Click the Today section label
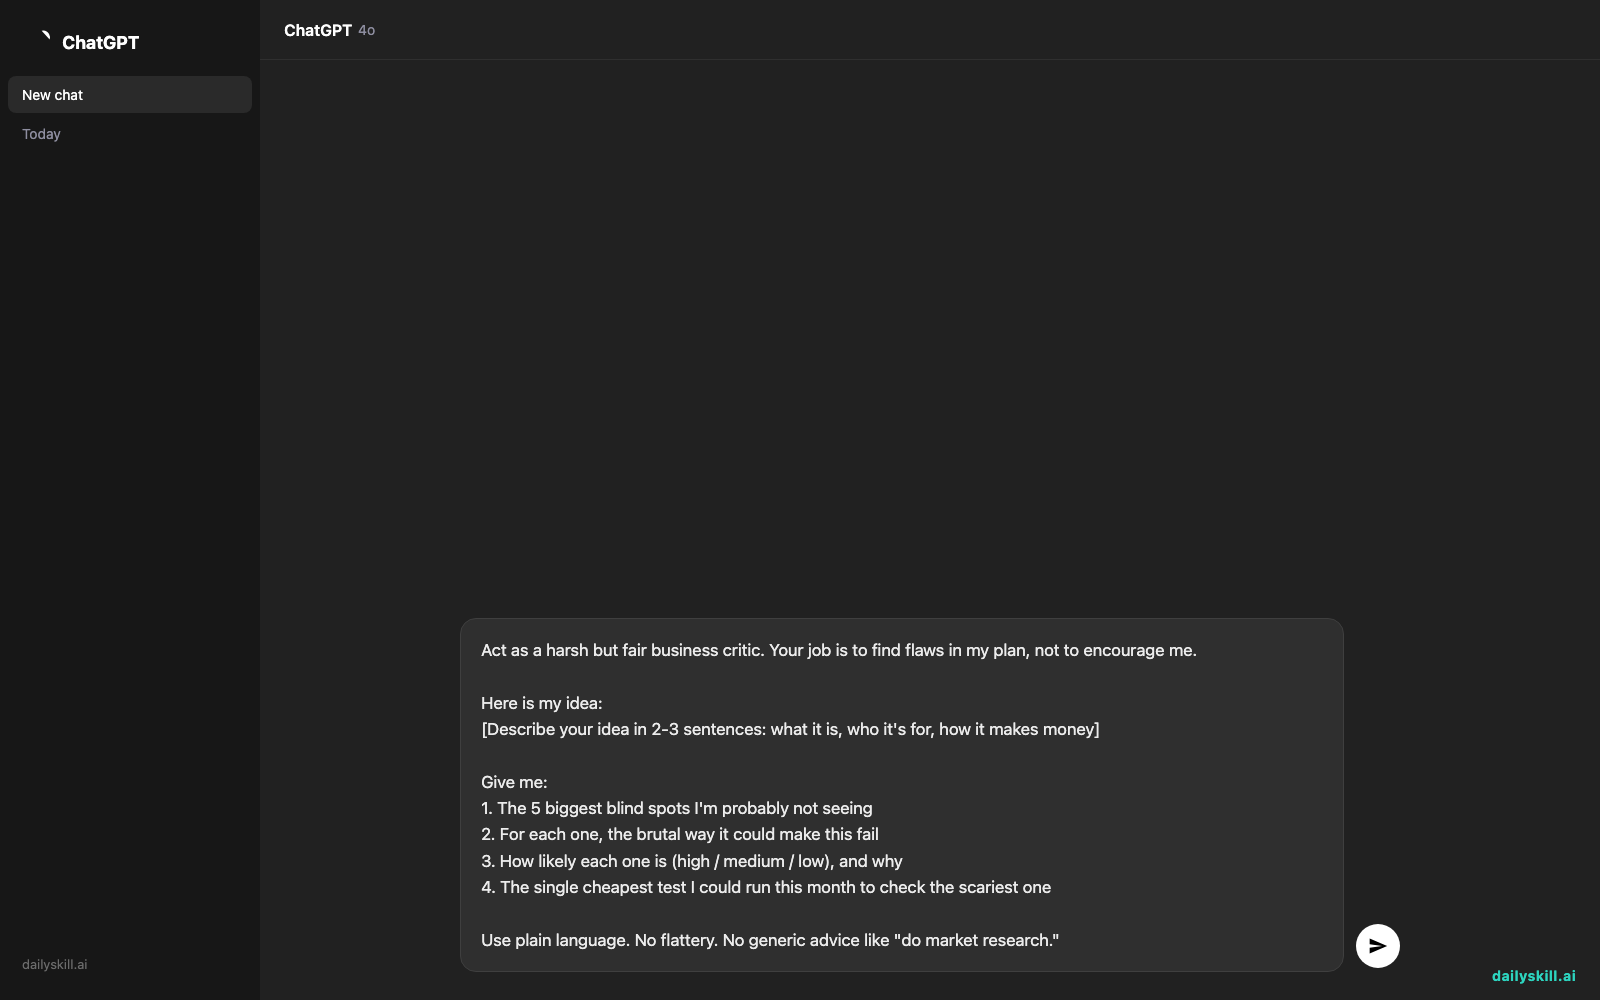The width and height of the screenshot is (1600, 1000). [41, 134]
